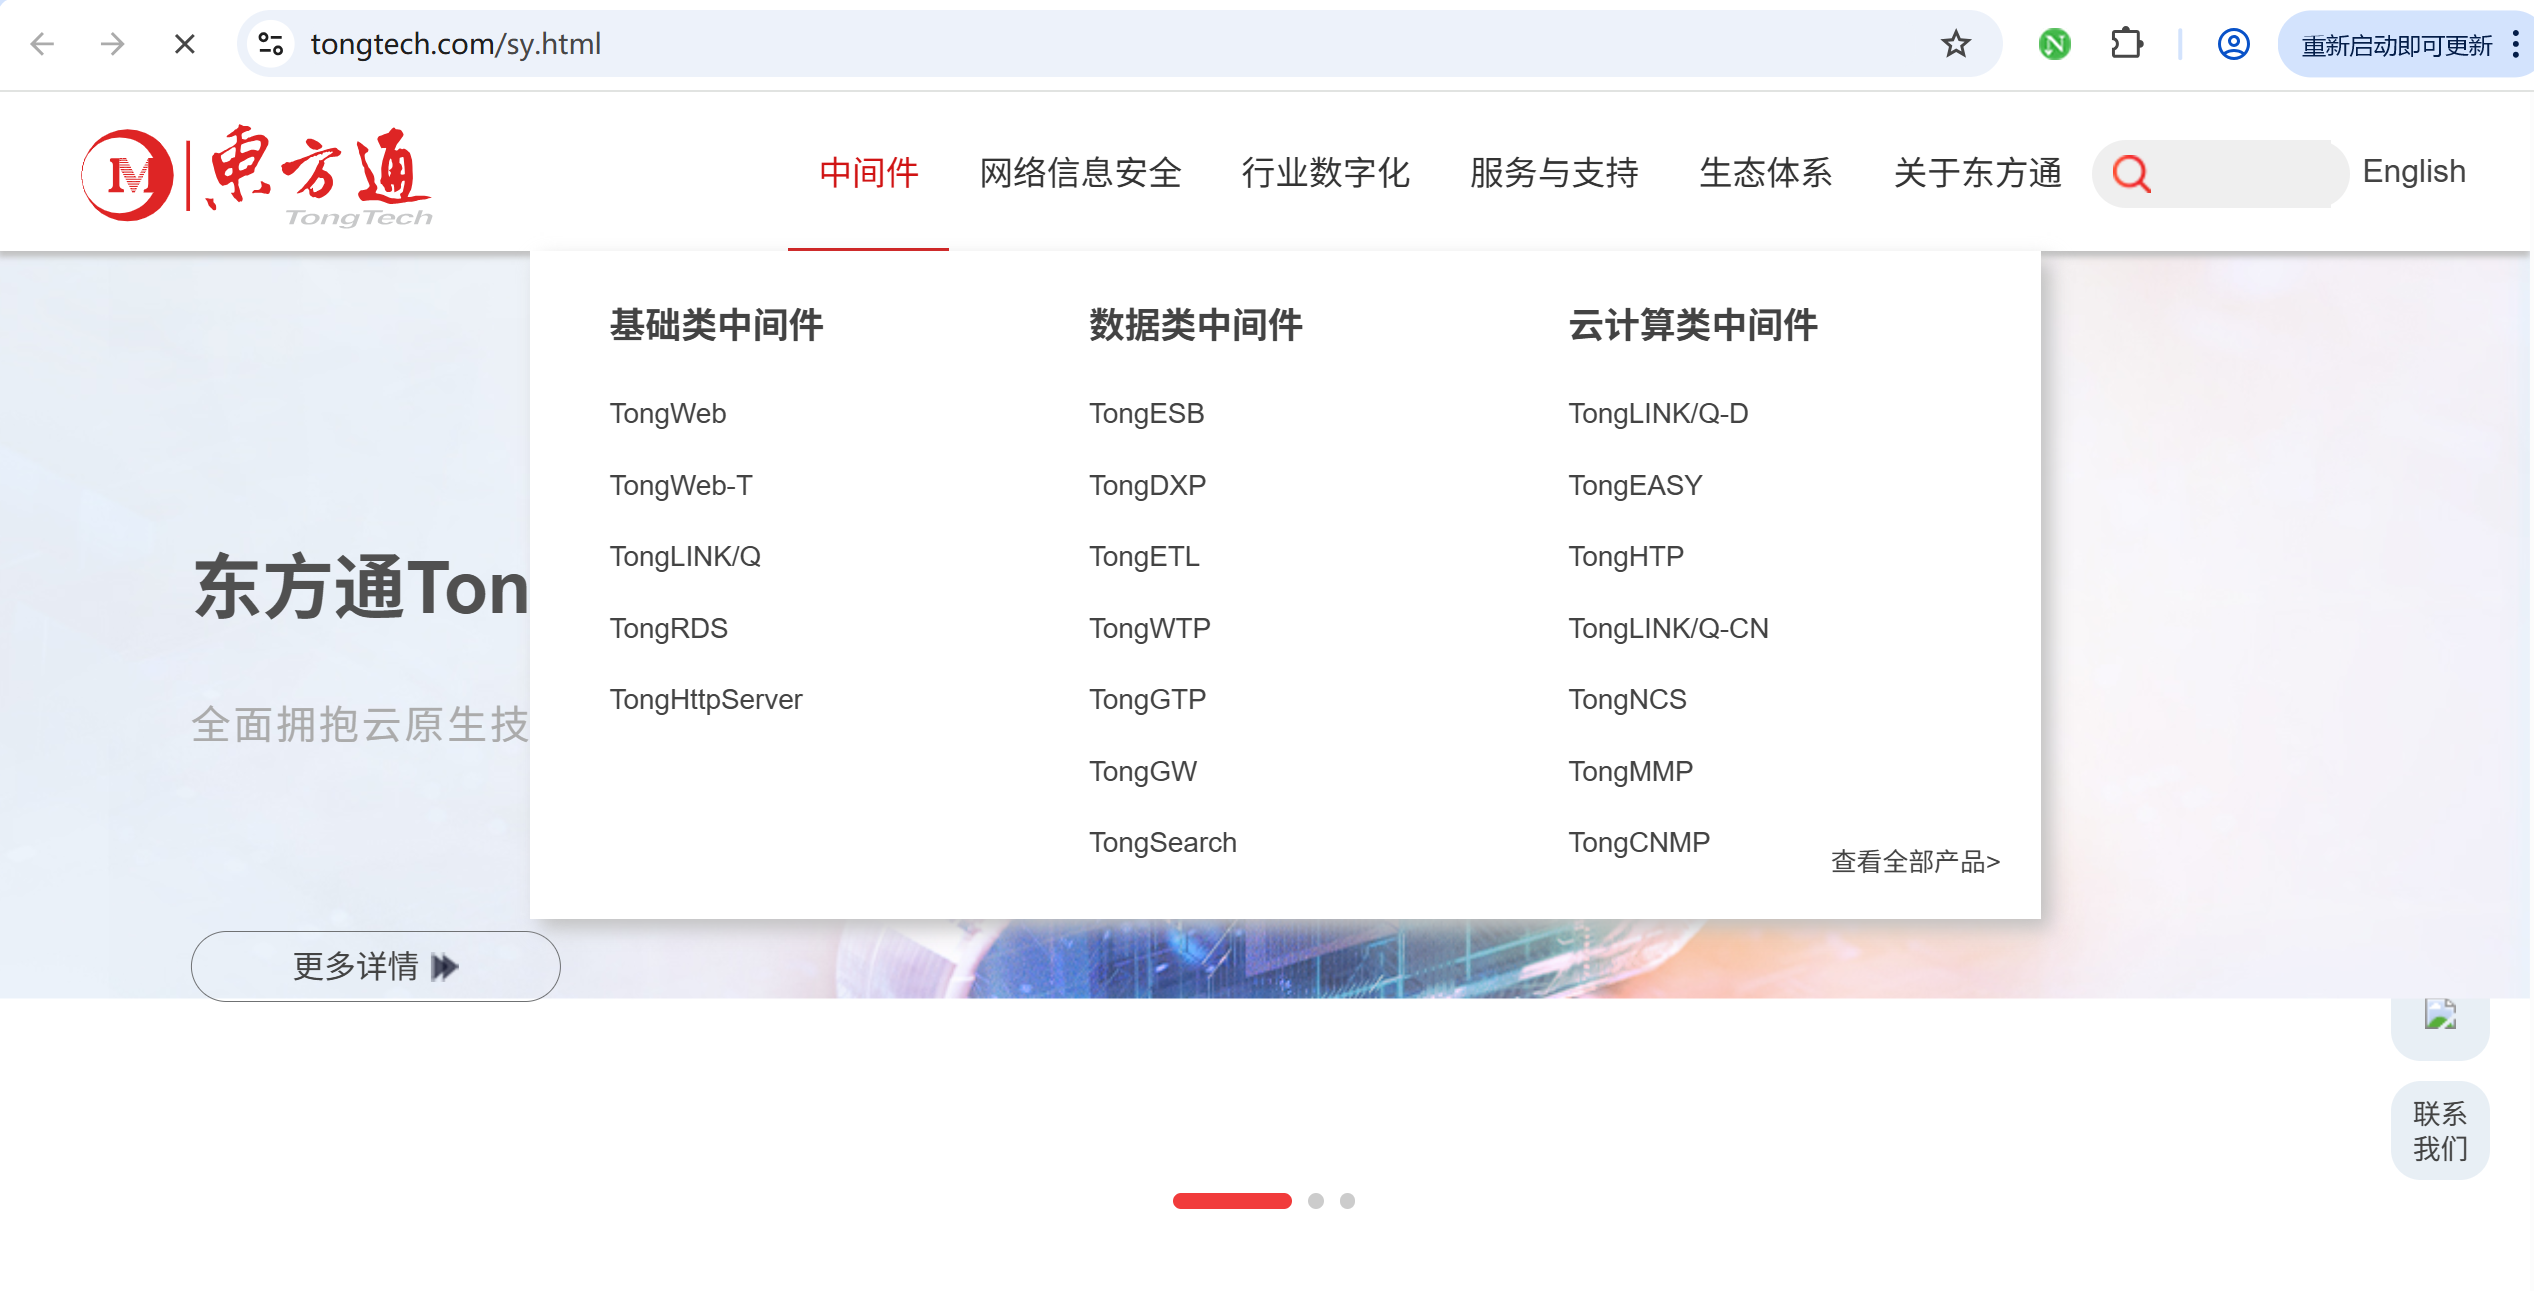Click the browser back arrow

(x=42, y=44)
